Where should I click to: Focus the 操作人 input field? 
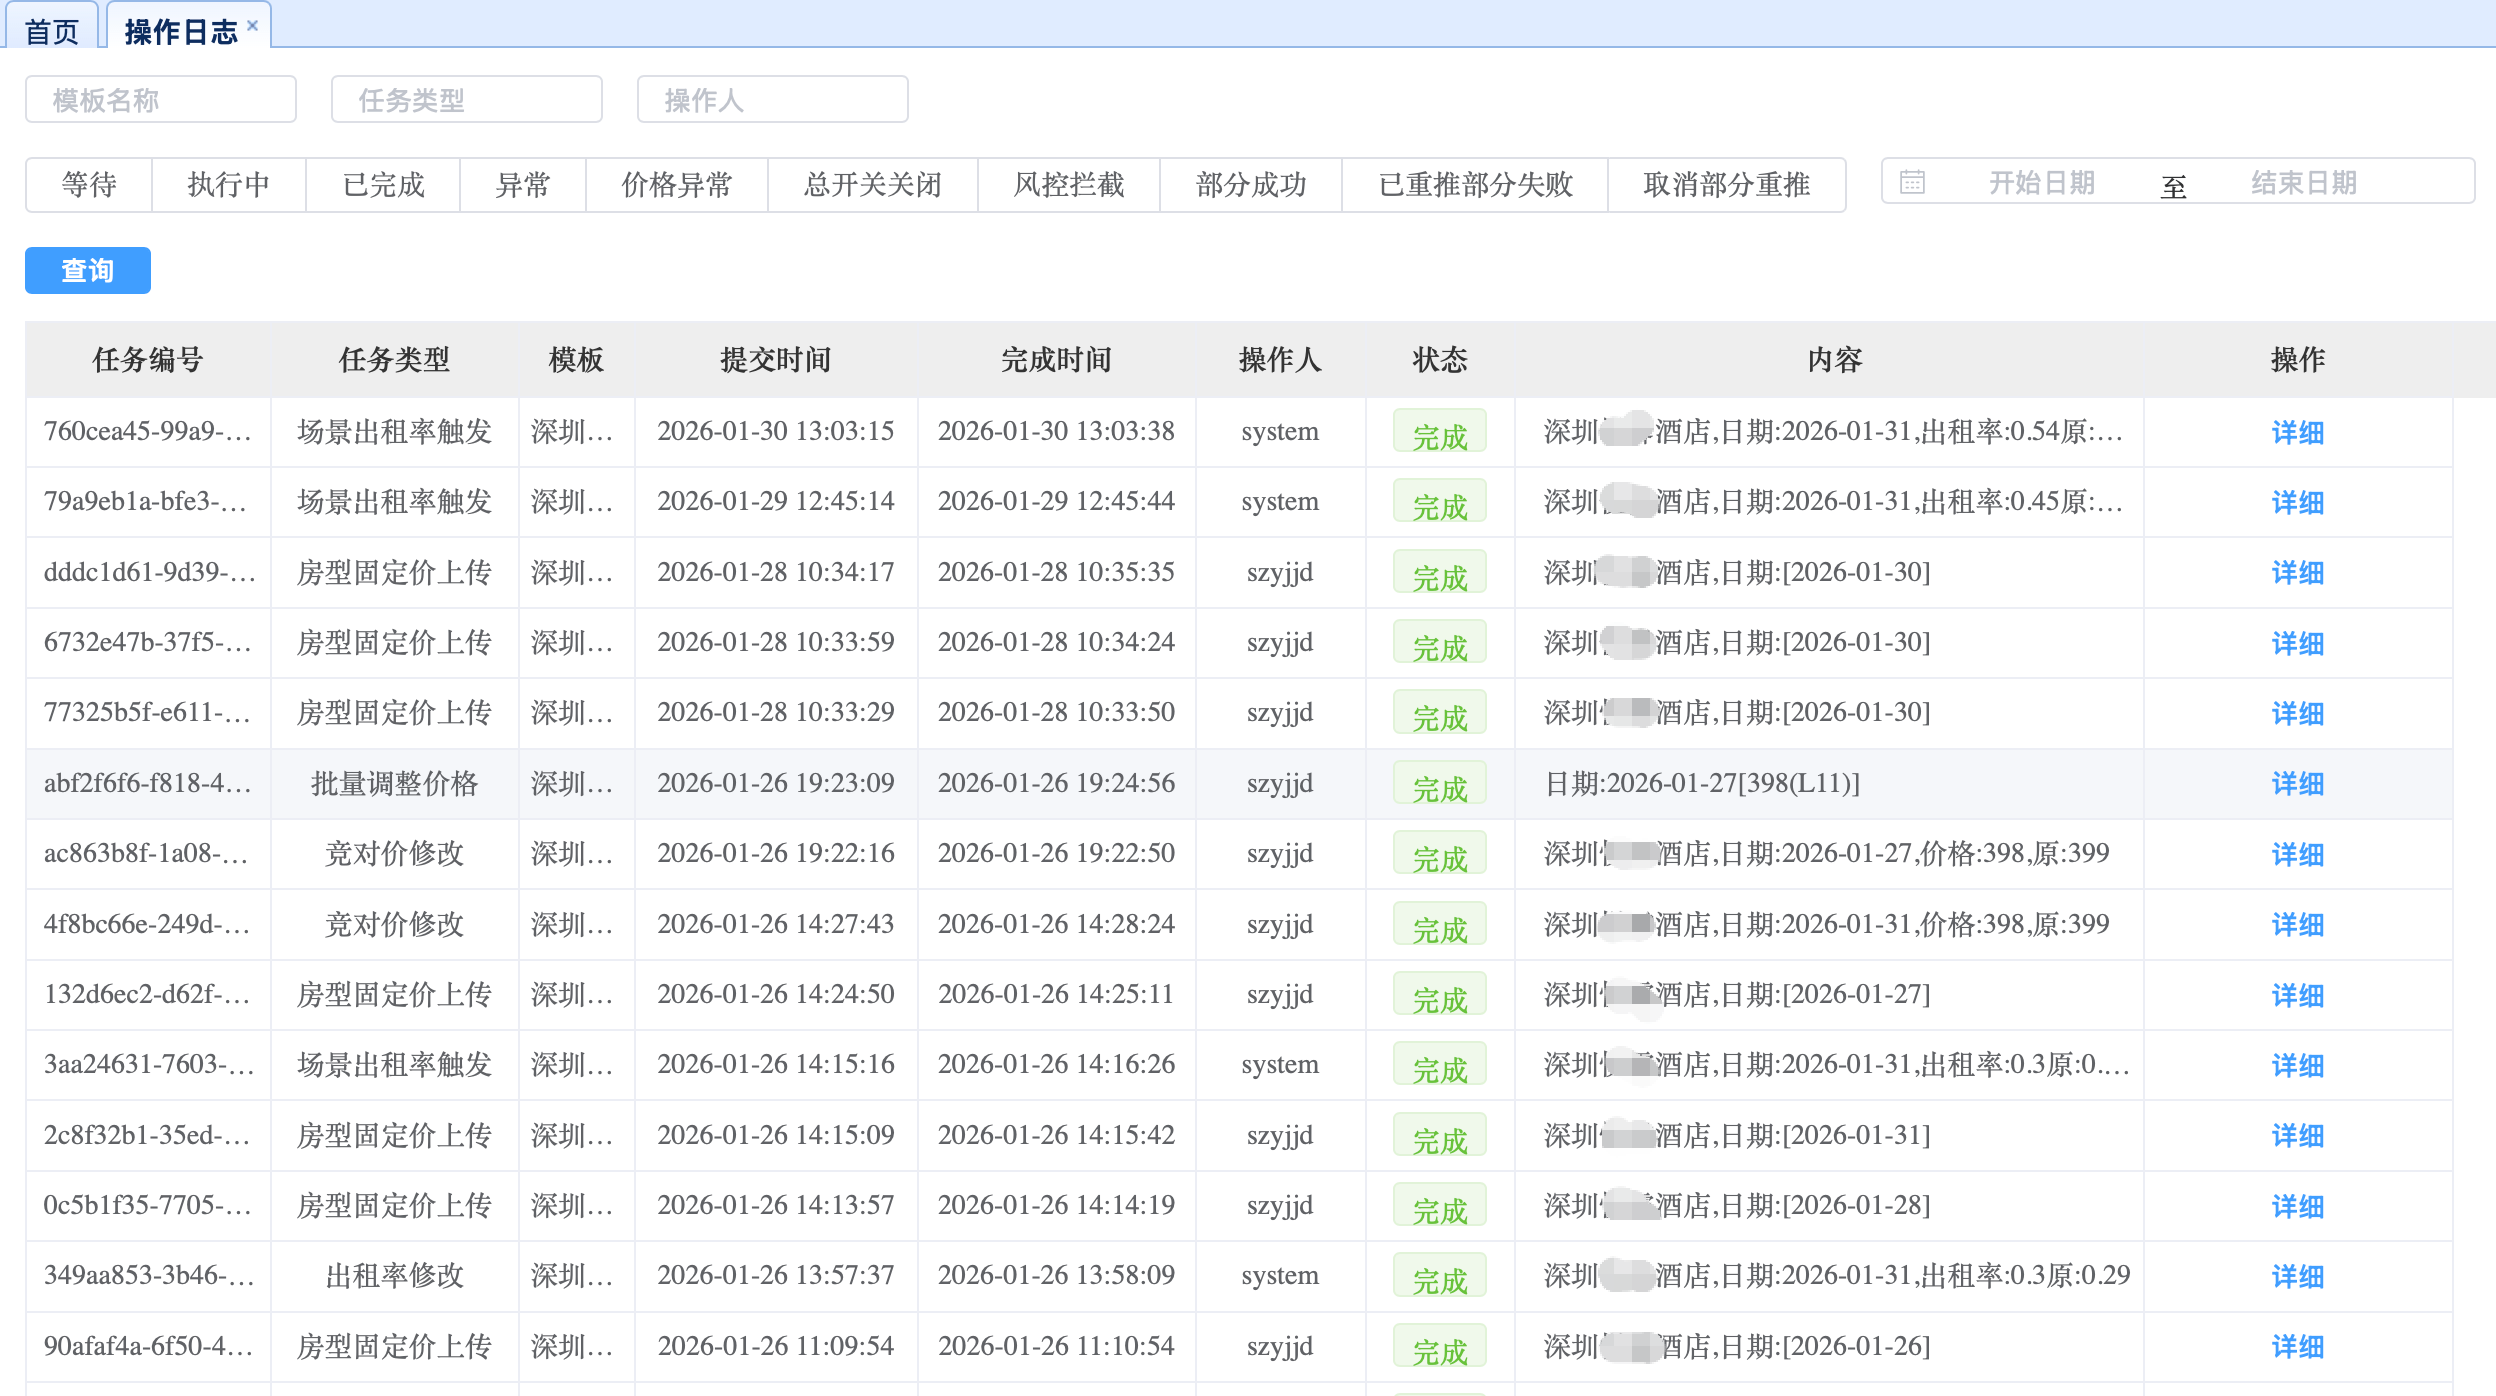point(772,100)
